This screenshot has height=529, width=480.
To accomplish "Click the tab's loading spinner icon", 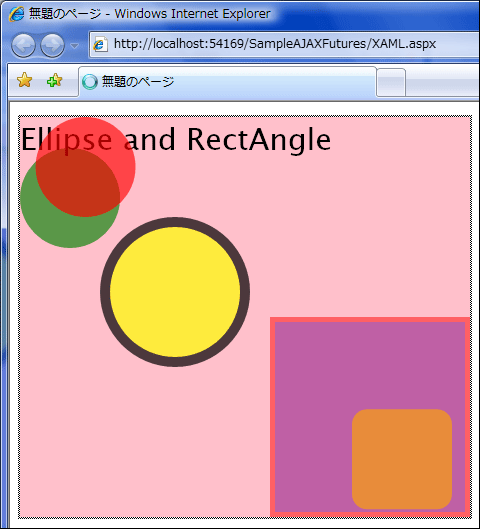I will click(90, 82).
